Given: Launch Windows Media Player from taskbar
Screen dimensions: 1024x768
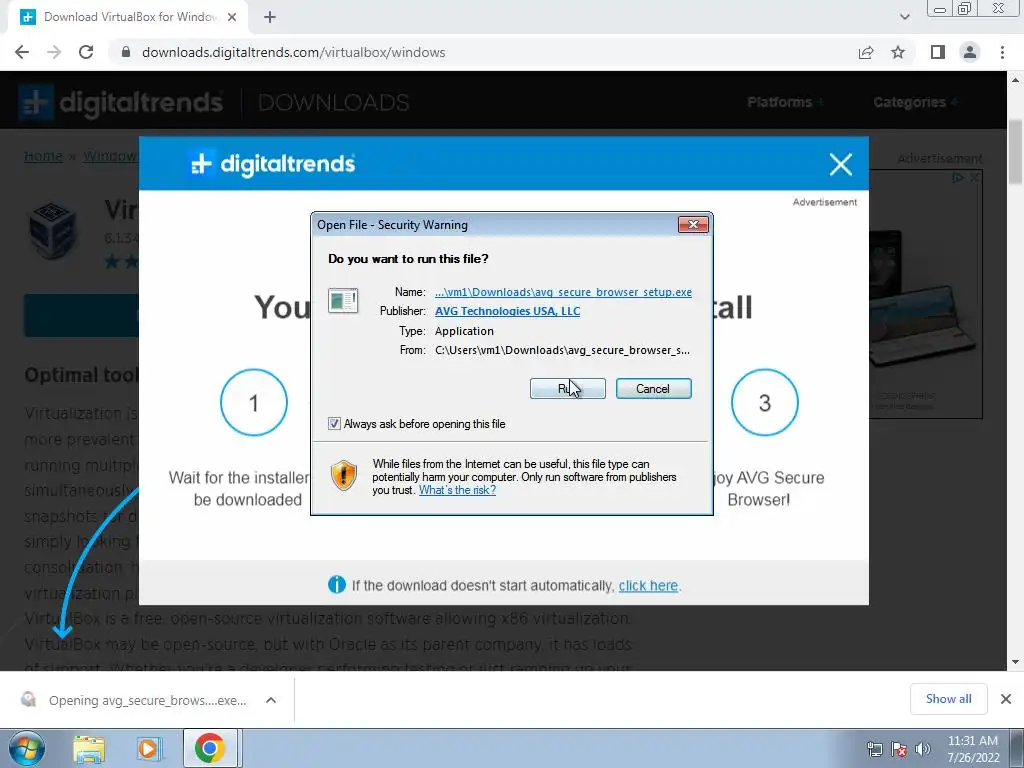Looking at the screenshot, I should (x=149, y=748).
